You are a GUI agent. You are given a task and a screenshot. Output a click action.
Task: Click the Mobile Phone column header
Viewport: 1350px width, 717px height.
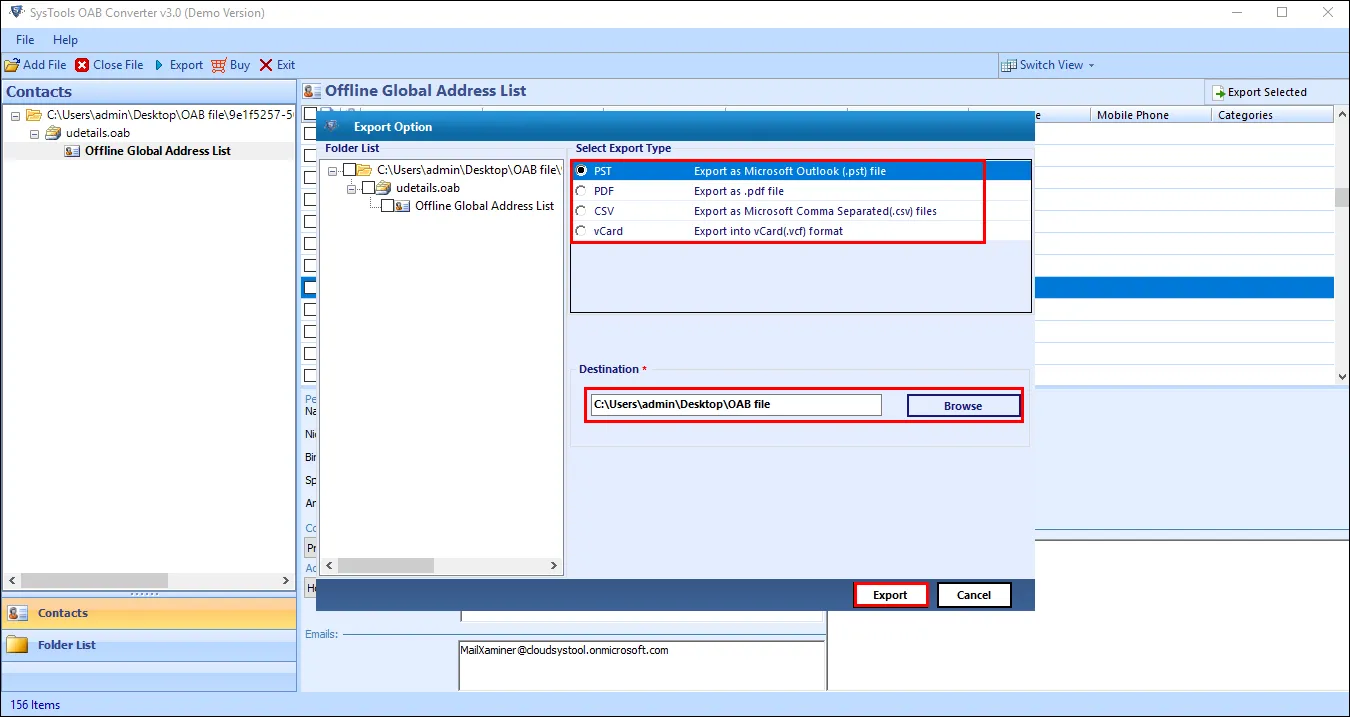[x=1150, y=115]
